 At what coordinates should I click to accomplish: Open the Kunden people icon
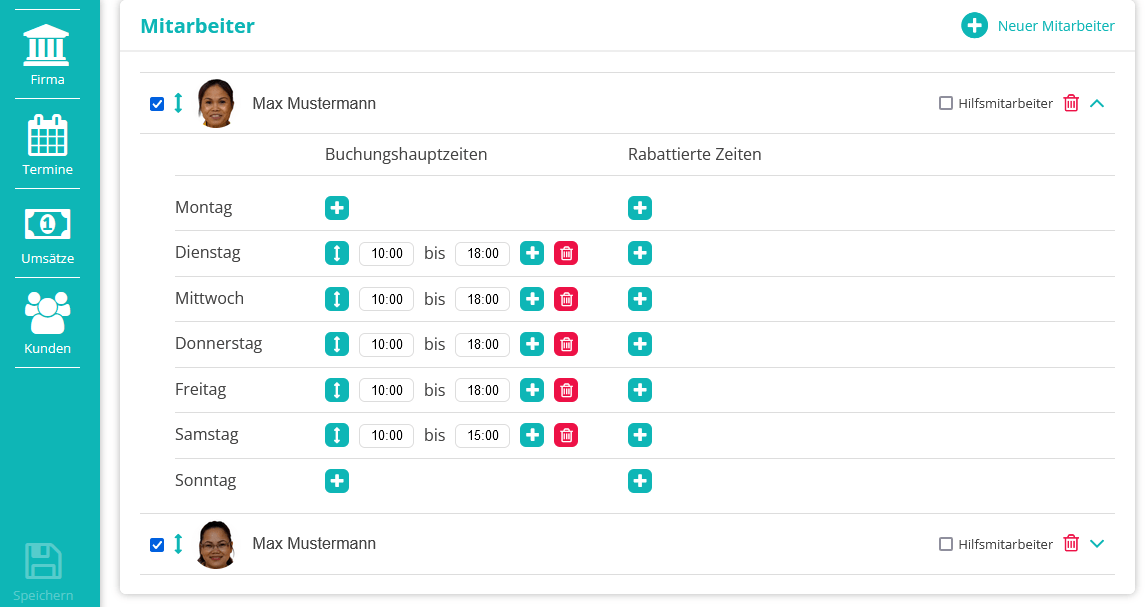(47, 324)
